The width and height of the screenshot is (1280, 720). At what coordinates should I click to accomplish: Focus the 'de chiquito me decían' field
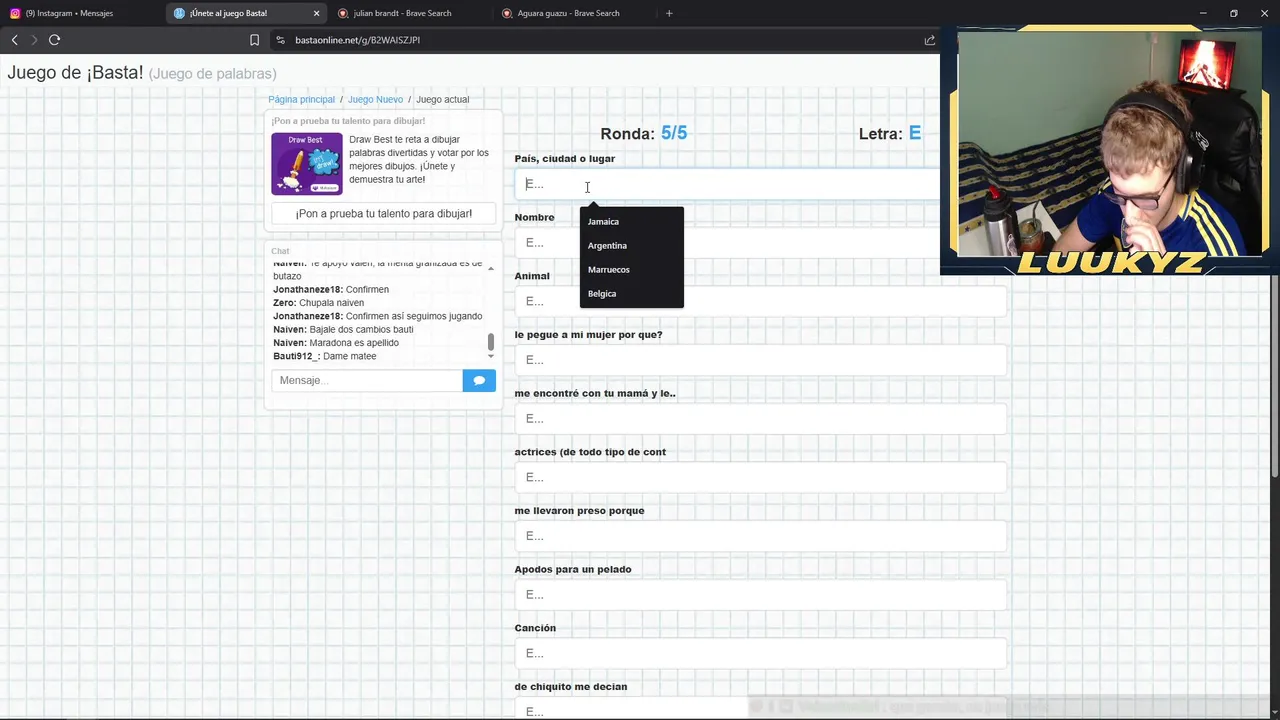click(x=760, y=709)
